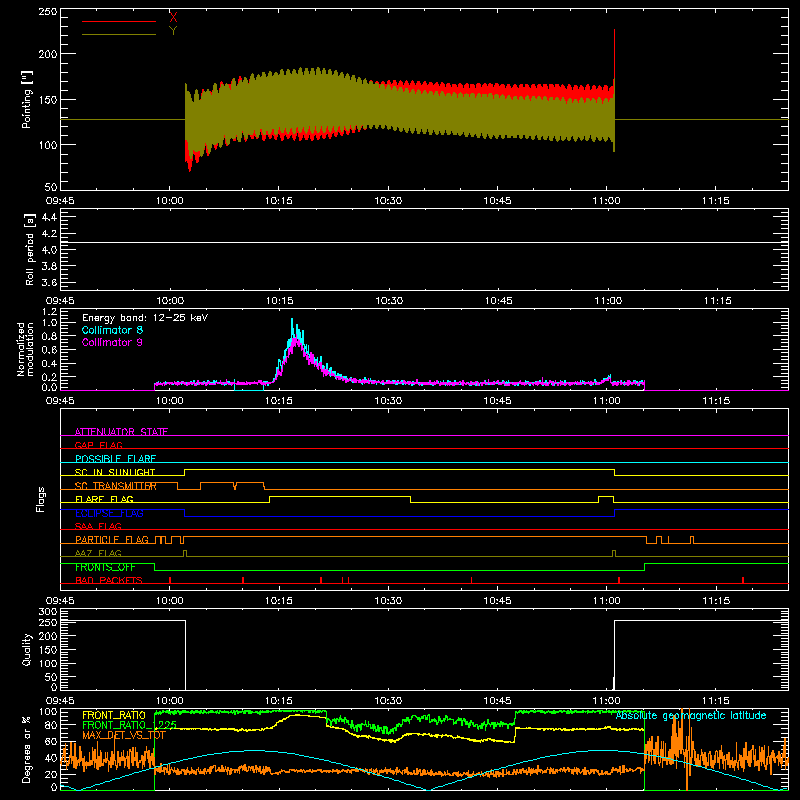Click 10:15 time label under Pointing plot
800x800 pixels.
click(279, 201)
